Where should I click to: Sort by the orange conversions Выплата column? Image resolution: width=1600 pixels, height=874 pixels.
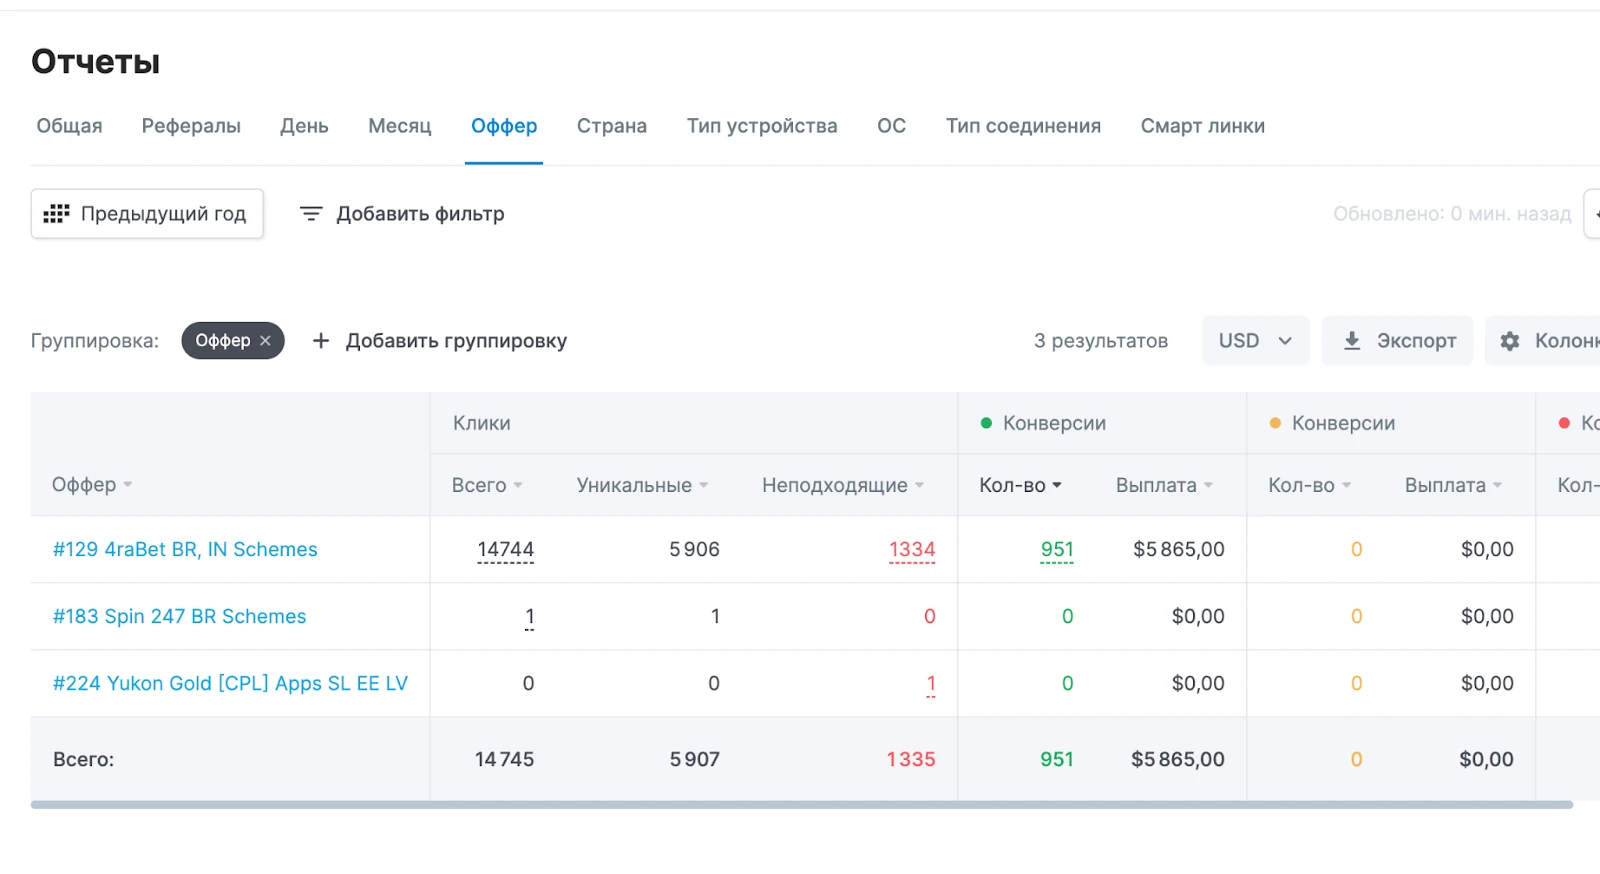pyautogui.click(x=1453, y=485)
